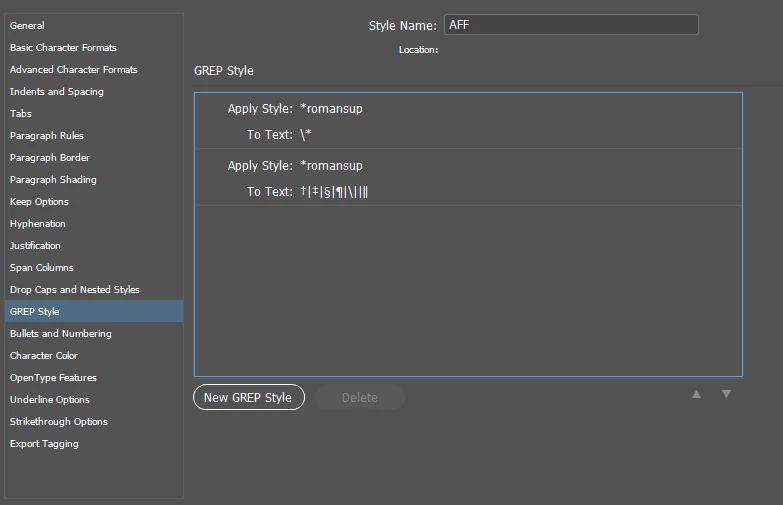783x505 pixels.
Task: Open Drop Caps and Nested Styles
Action: (x=94, y=289)
